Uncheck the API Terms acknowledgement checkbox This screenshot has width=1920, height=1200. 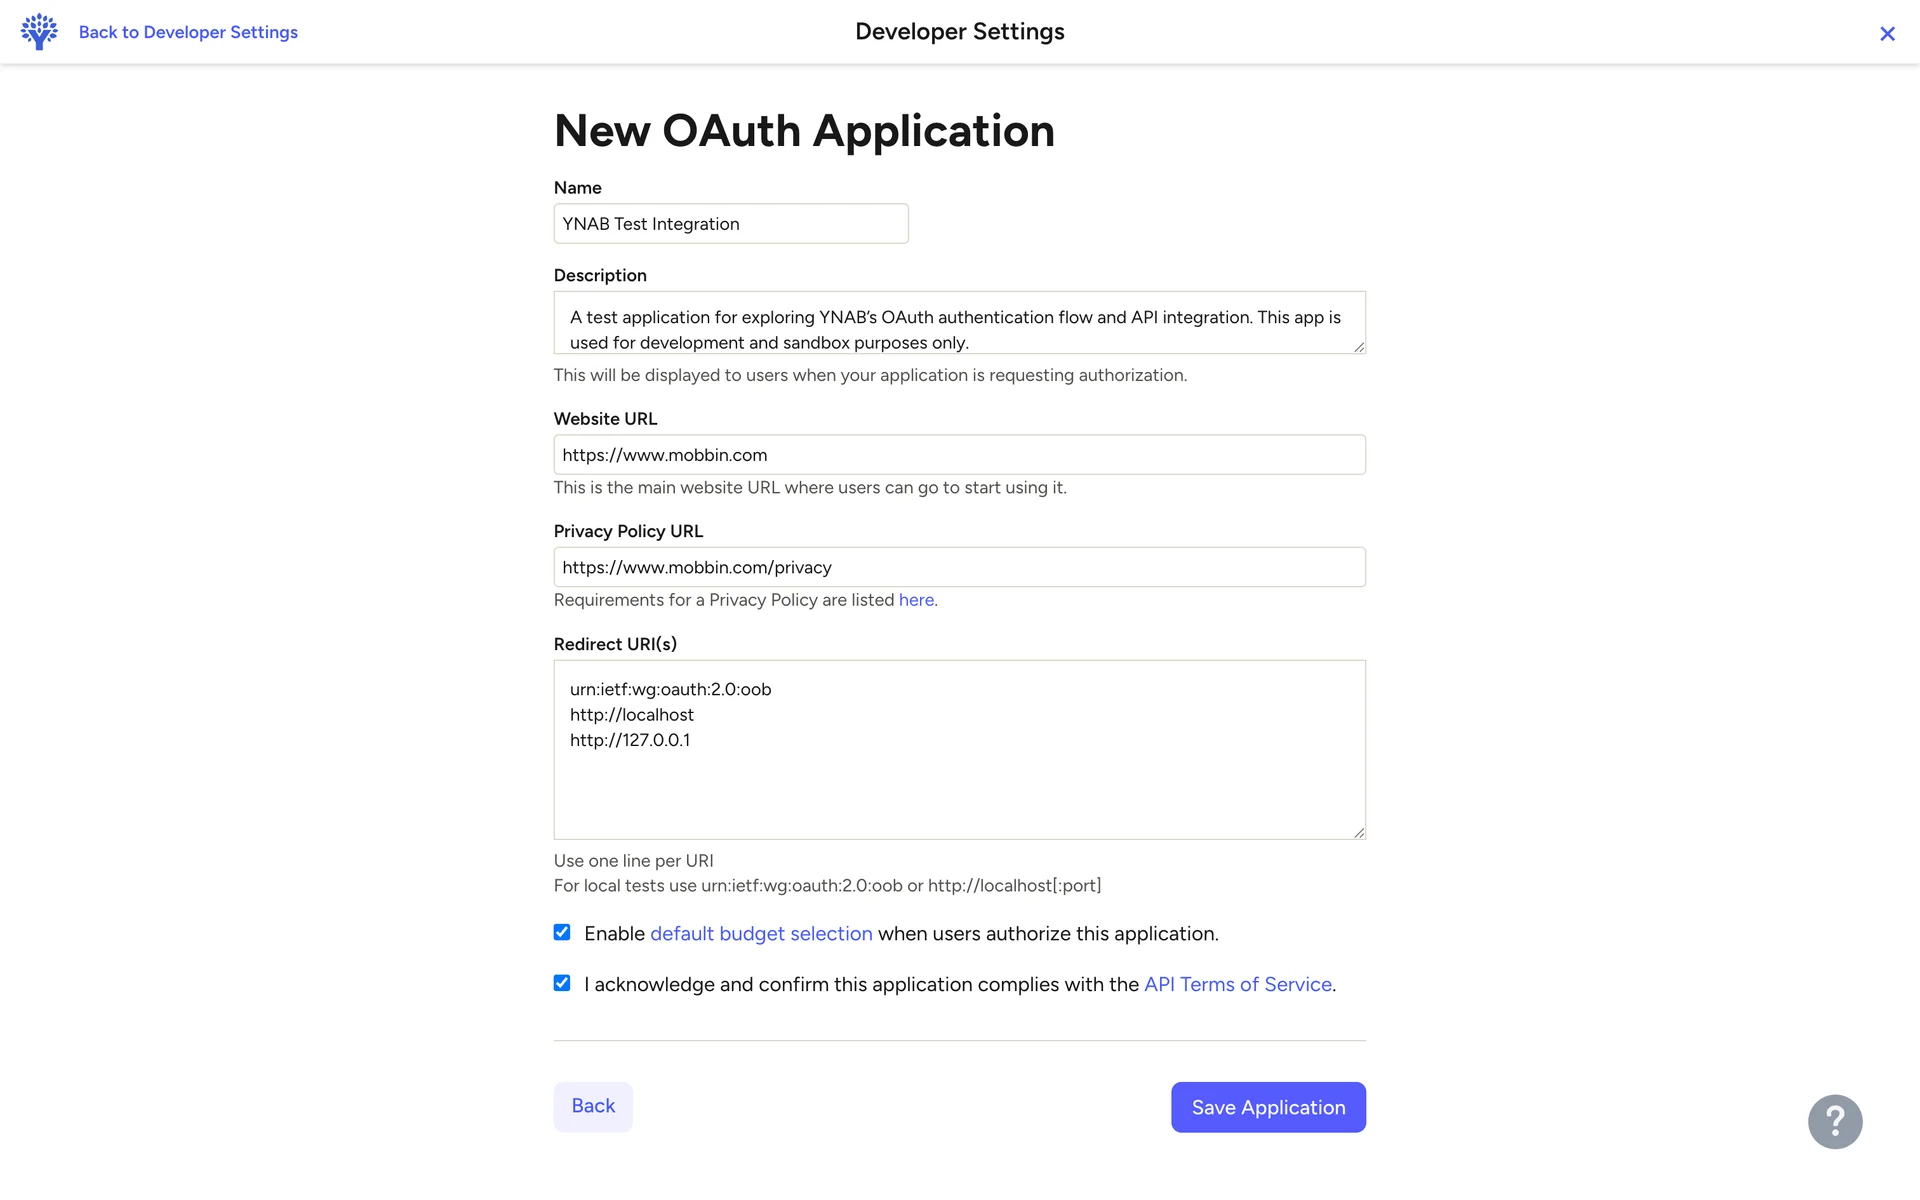pyautogui.click(x=562, y=983)
